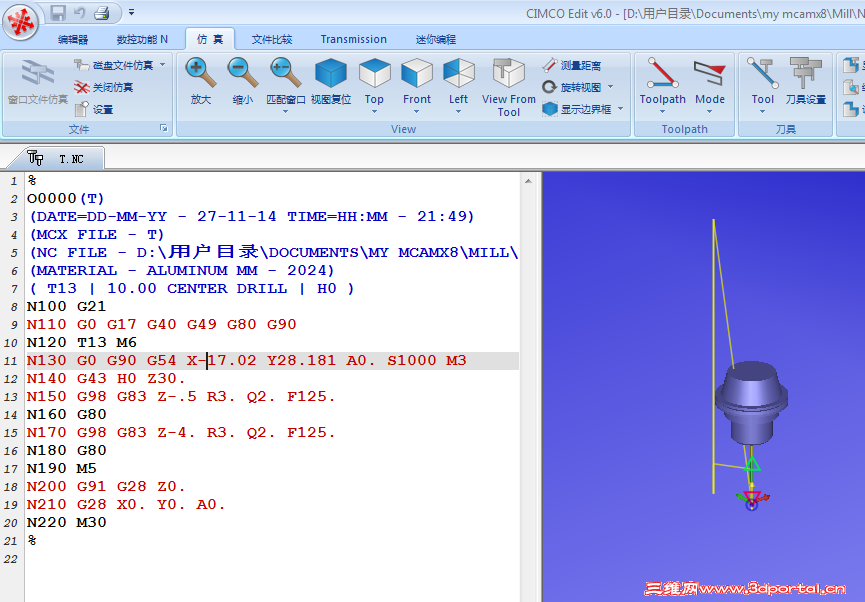Expand the Top view dropdown arrow
The image size is (865, 602).
(x=375, y=112)
